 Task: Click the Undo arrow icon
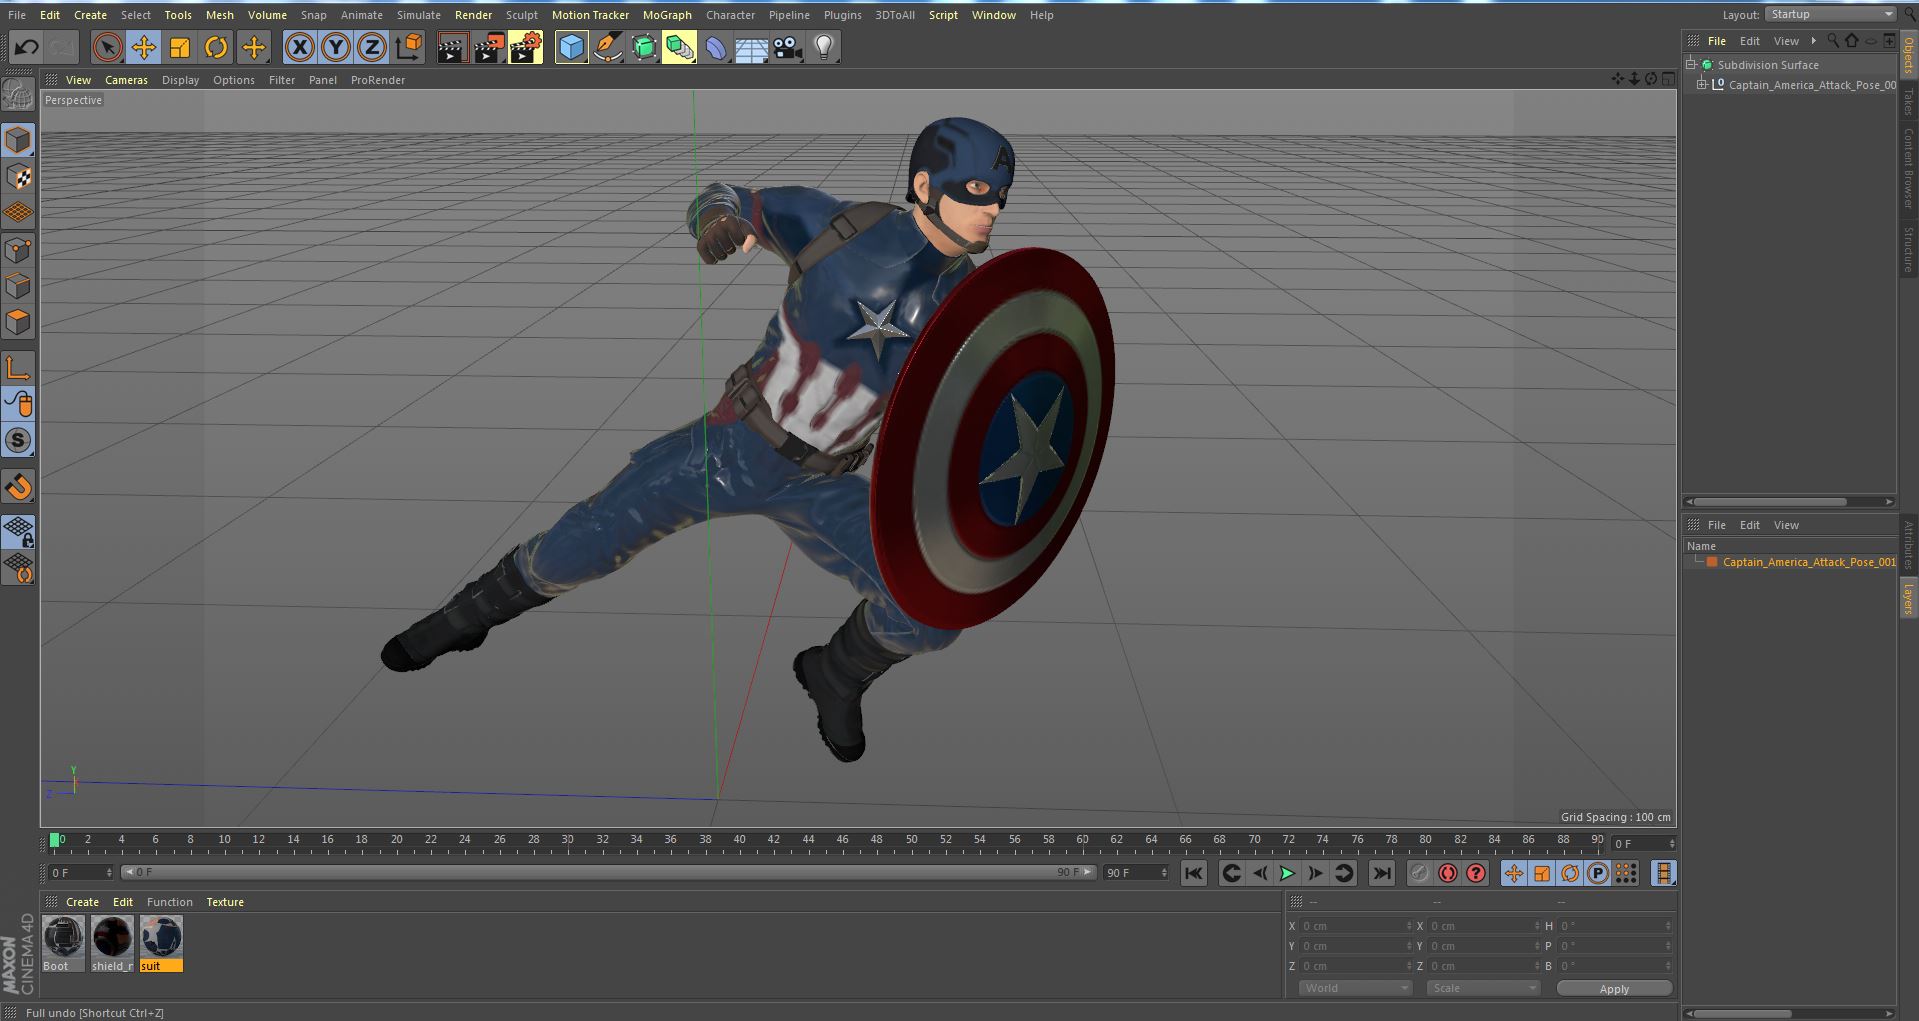26,47
